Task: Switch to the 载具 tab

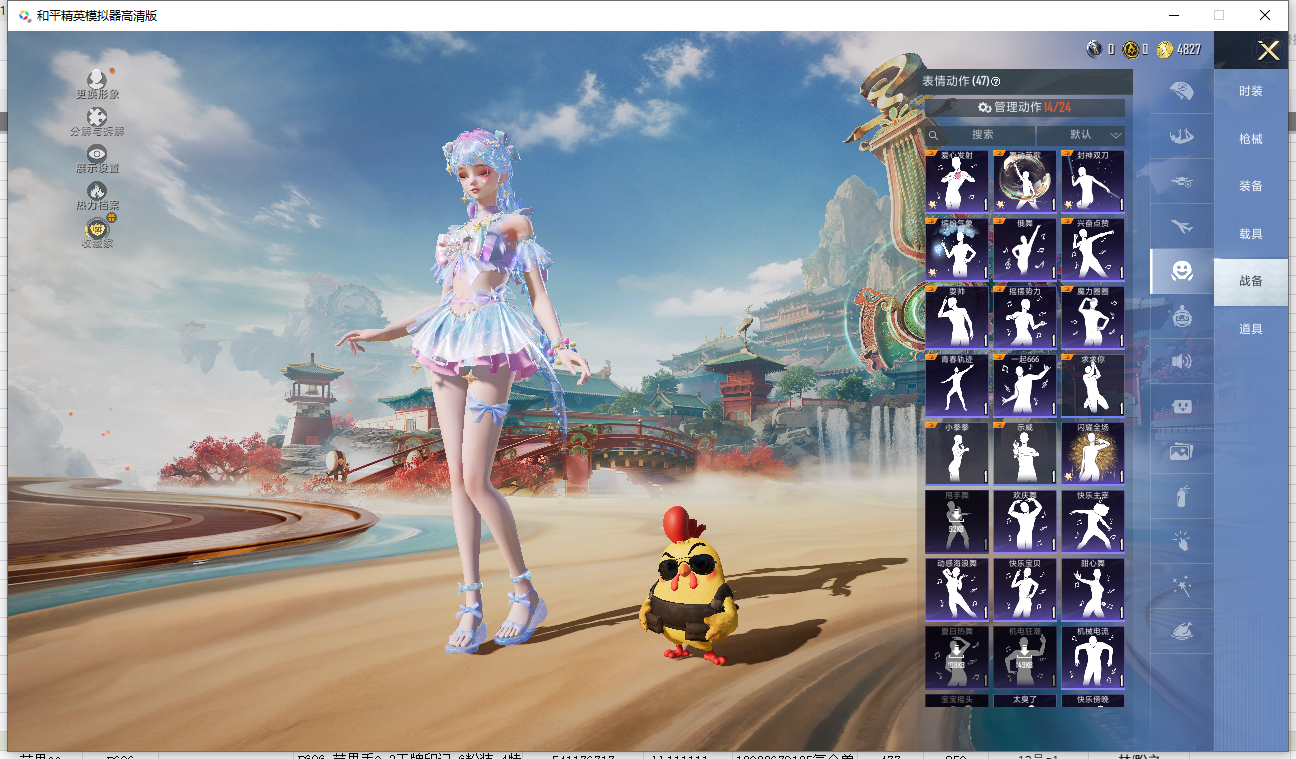Action: tap(1251, 234)
